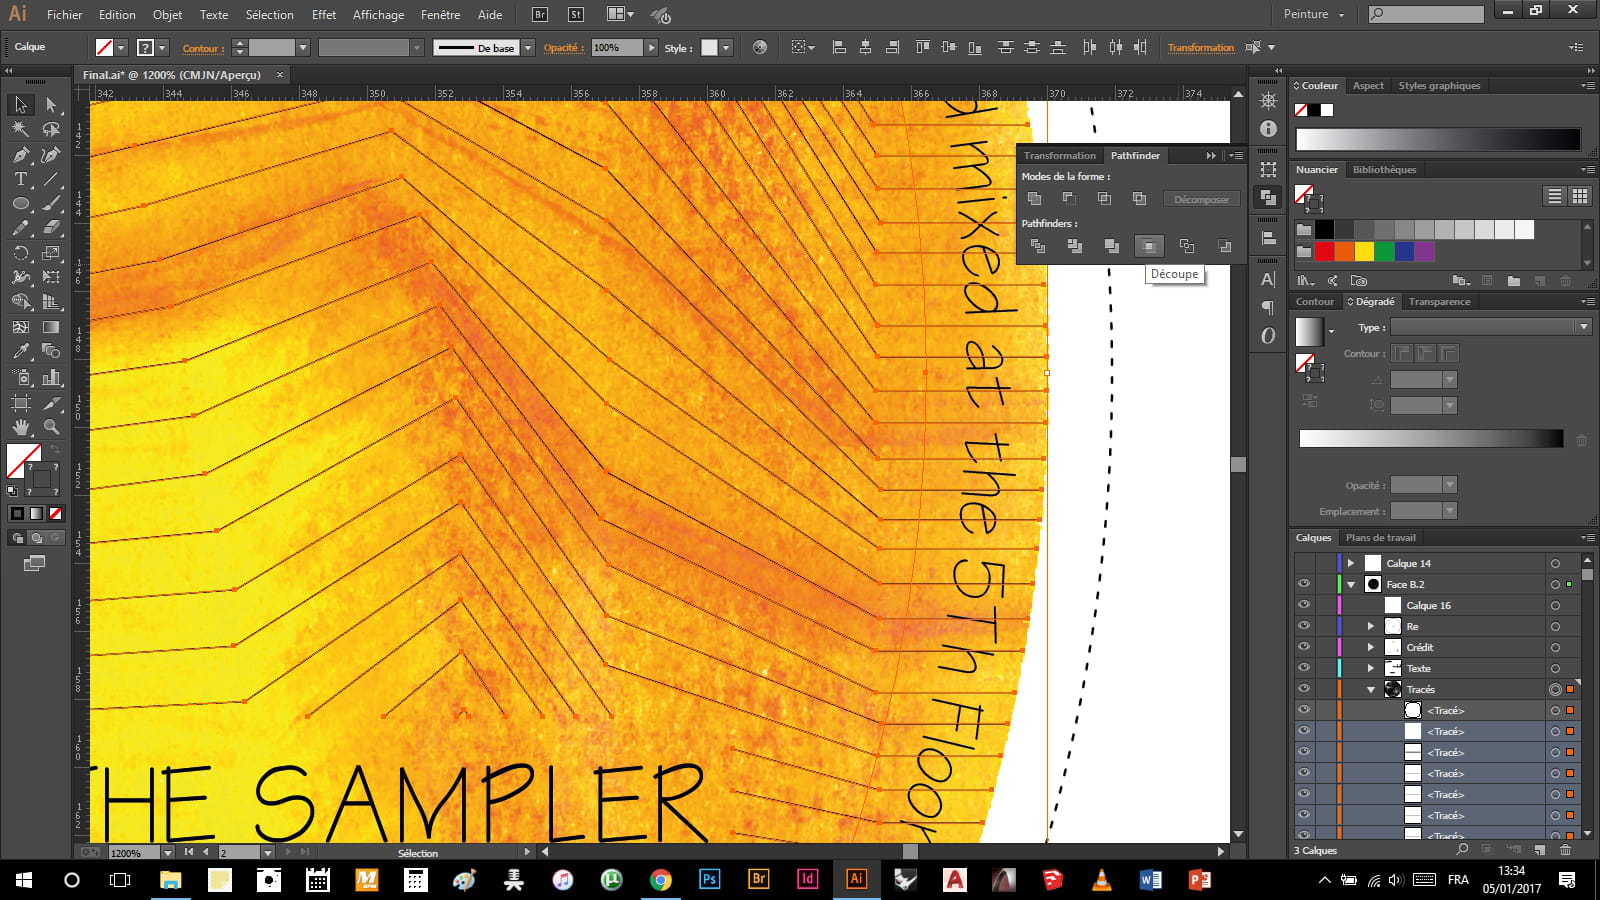This screenshot has height=900, width=1600.
Task: Pick the yellow swatch in Nuancier
Action: click(x=1364, y=251)
